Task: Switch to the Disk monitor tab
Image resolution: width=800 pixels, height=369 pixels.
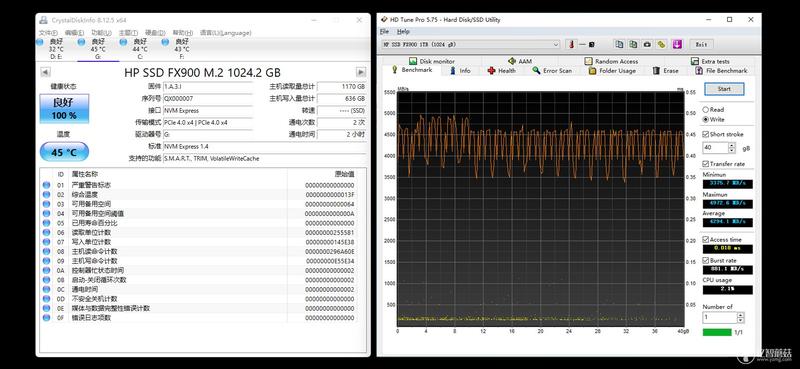Action: coord(432,61)
